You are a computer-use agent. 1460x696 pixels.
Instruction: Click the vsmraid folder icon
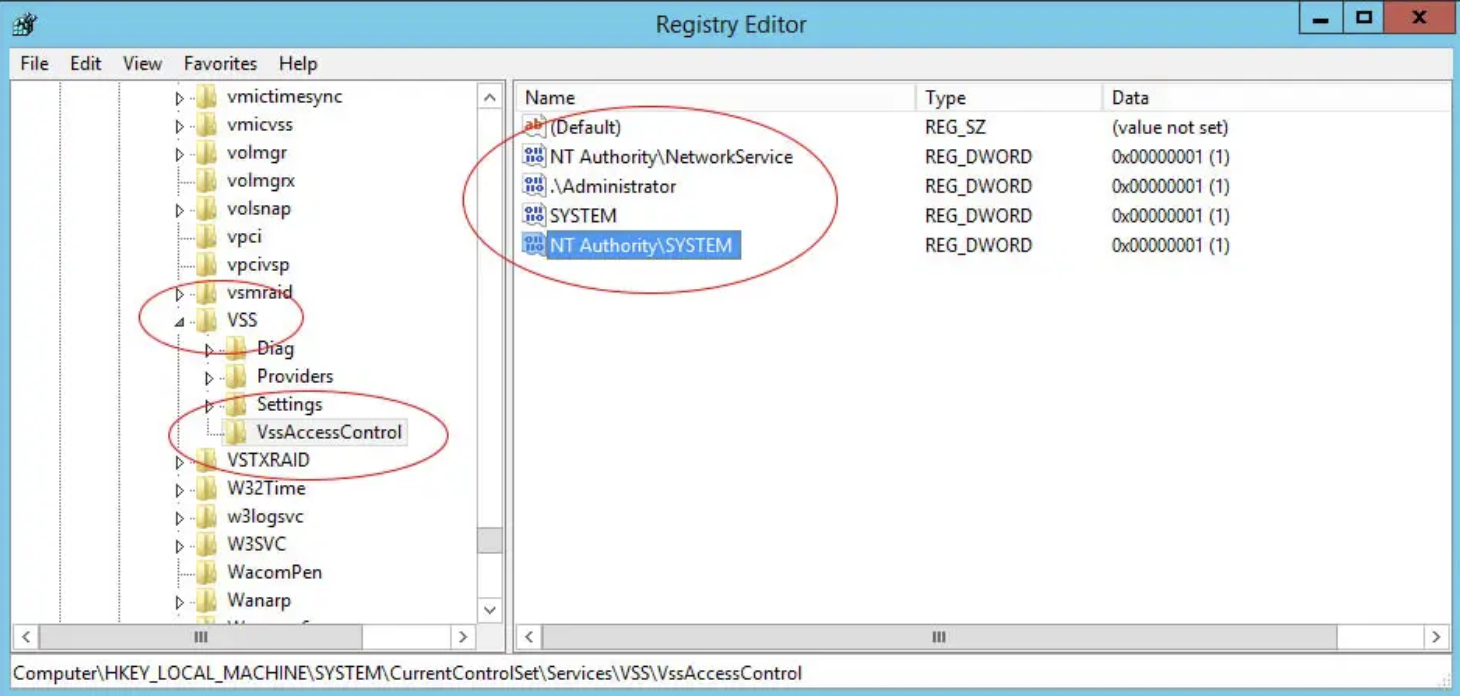click(207, 293)
